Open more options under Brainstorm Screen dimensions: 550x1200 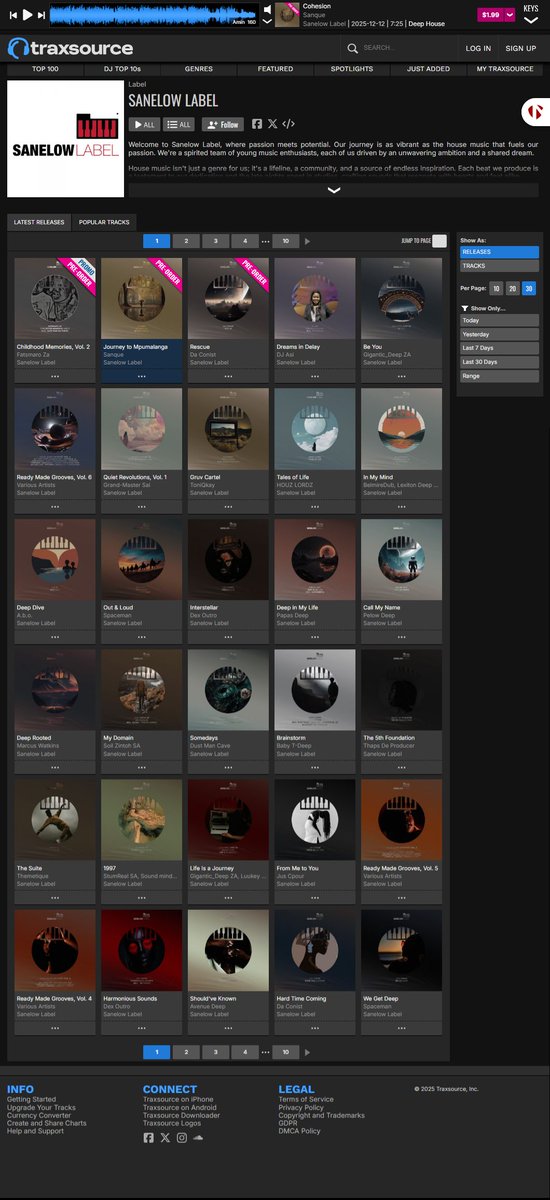click(315, 767)
